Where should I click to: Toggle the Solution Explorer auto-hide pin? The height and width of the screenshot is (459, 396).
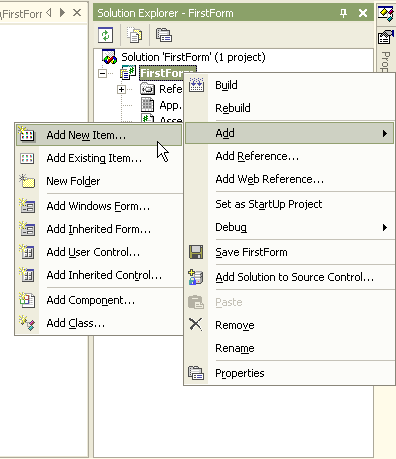(x=343, y=13)
